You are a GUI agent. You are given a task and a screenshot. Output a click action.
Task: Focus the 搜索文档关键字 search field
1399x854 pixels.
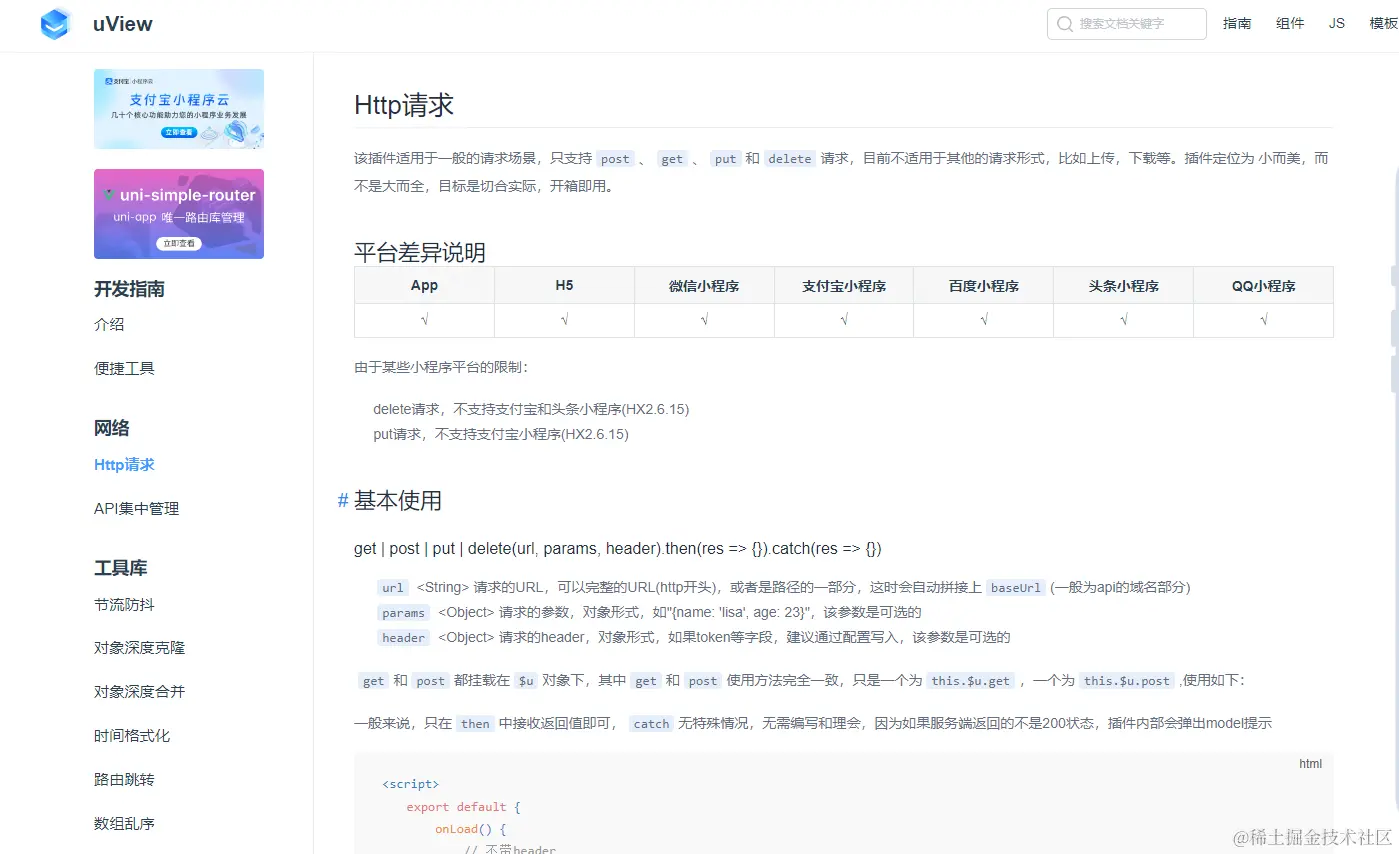(x=1127, y=24)
